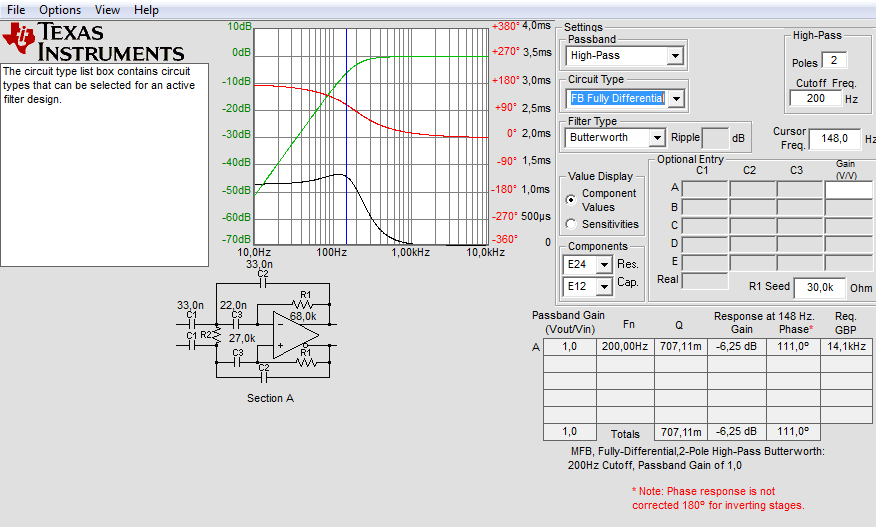This screenshot has height=527, width=876.
Task: Click the 14,1kHz Req. GBP cell
Action: point(846,346)
